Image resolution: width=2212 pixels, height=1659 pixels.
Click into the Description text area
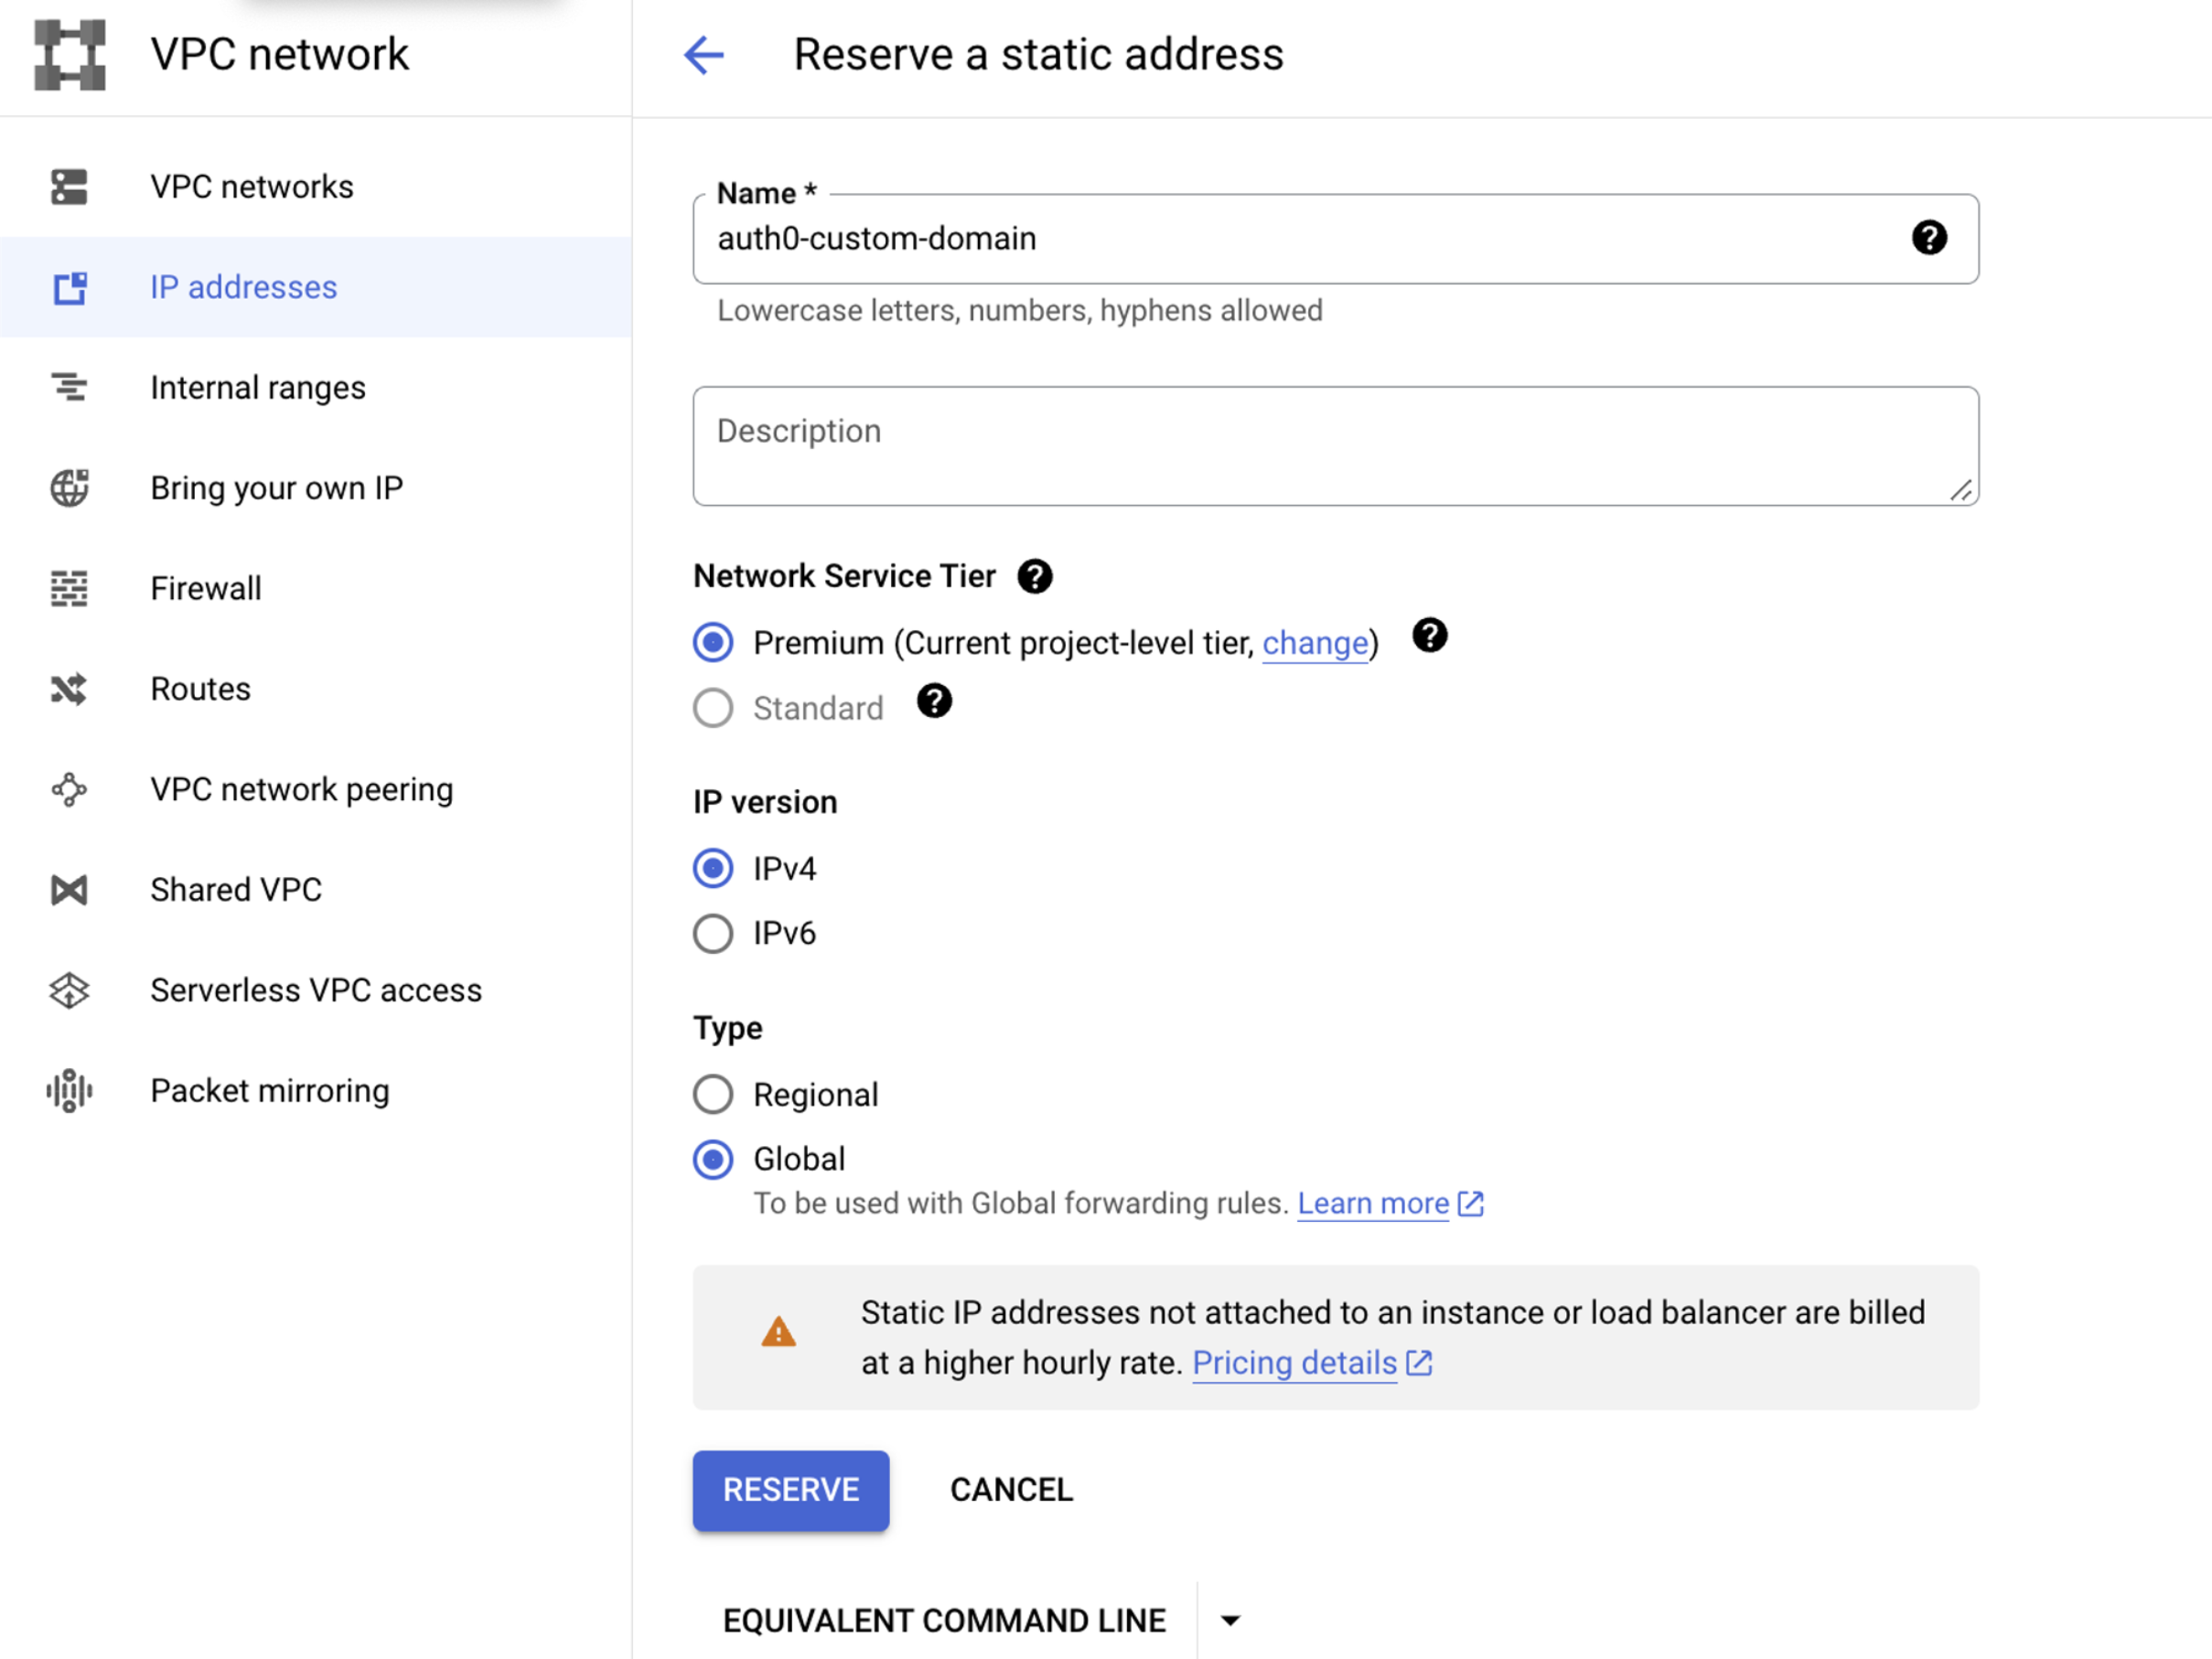click(1334, 446)
